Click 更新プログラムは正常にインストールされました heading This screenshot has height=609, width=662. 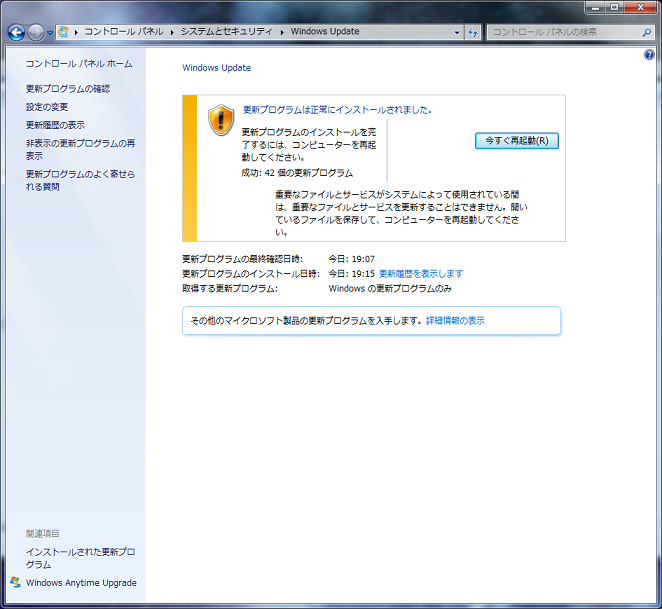click(x=337, y=110)
